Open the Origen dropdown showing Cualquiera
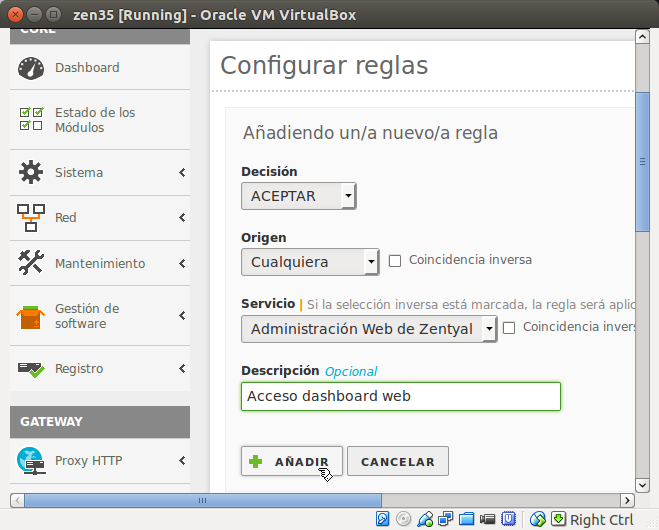This screenshot has height=530, width=659. tap(310, 262)
